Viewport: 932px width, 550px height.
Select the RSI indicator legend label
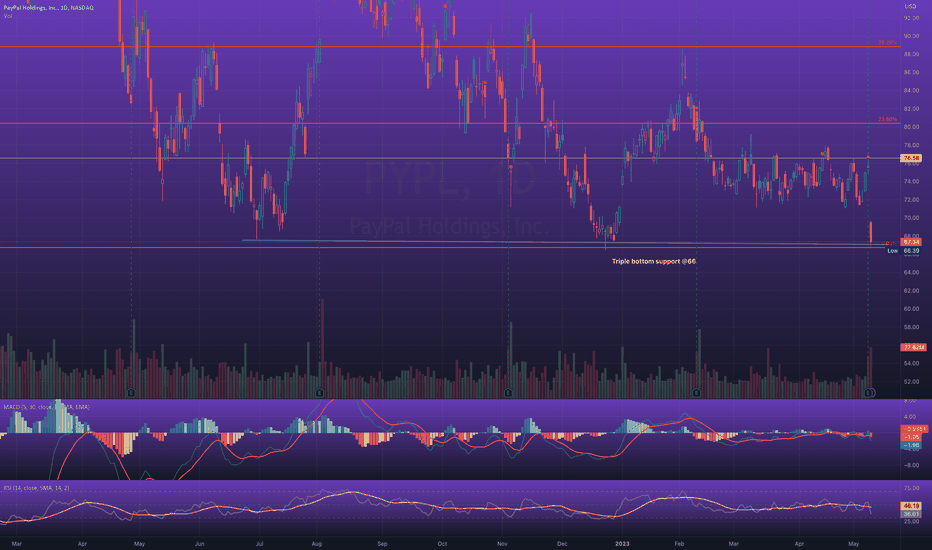36,488
